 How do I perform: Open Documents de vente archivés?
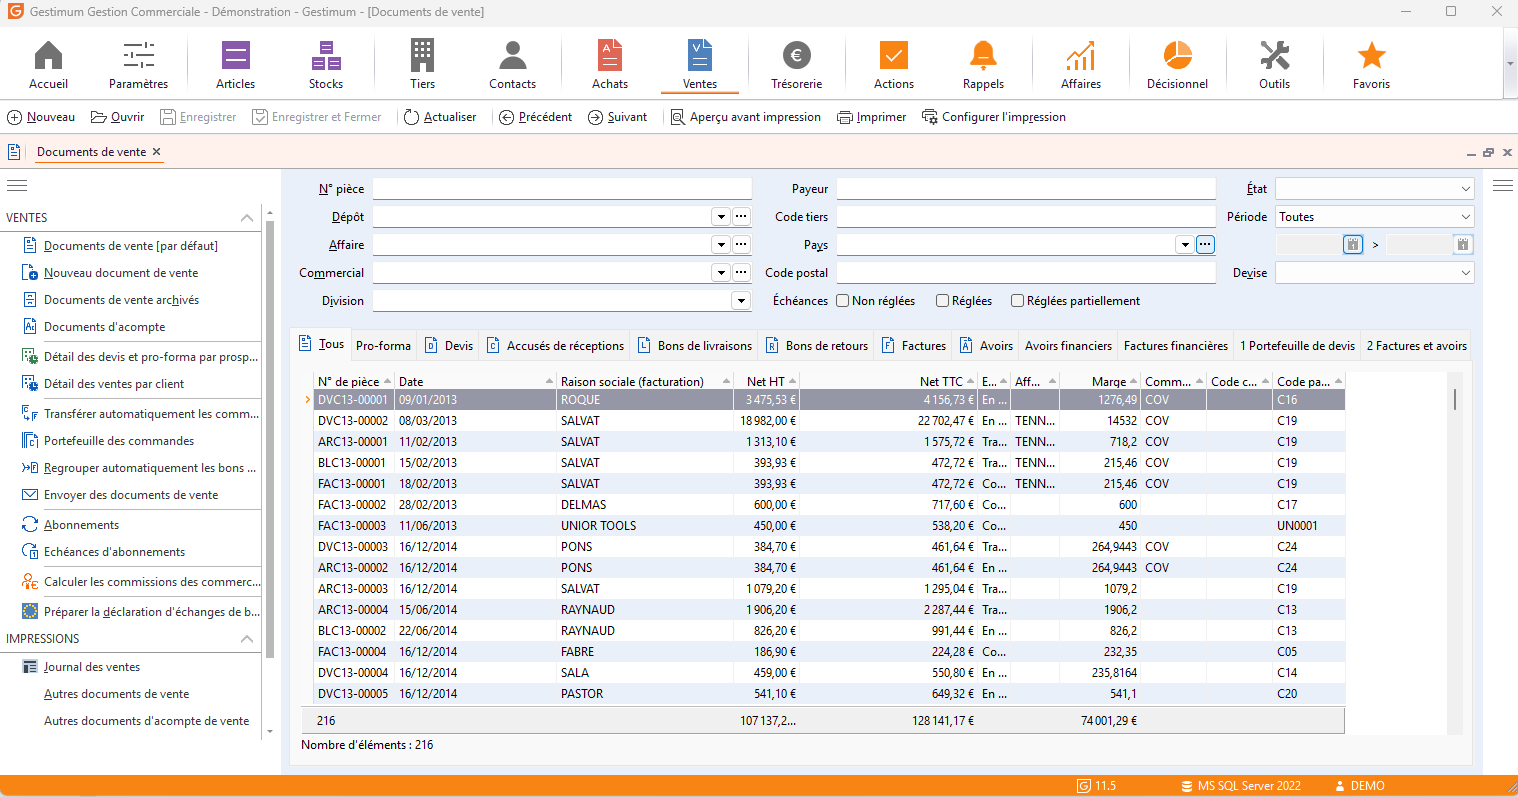(121, 300)
